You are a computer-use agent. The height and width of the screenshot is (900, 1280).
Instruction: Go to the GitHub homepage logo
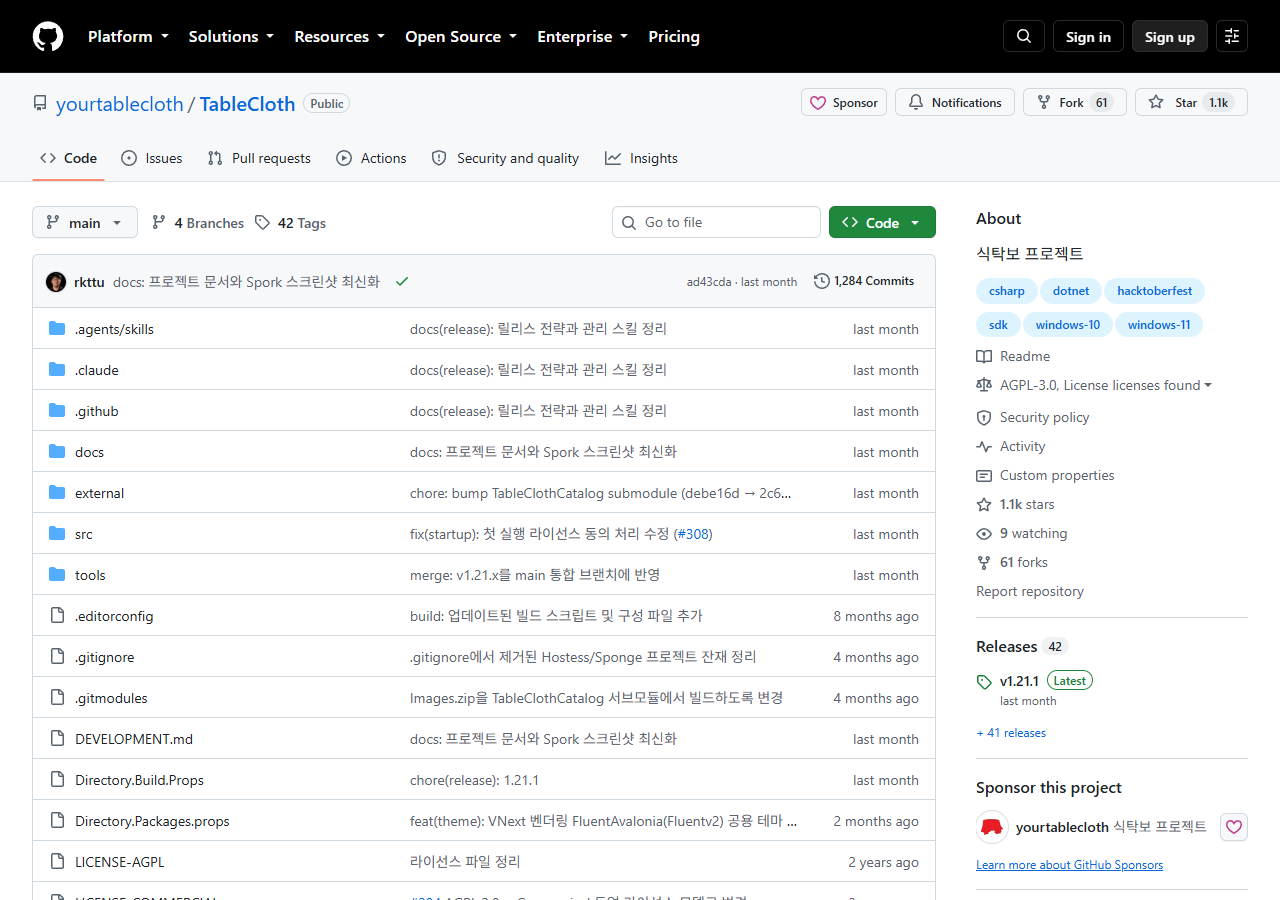(x=48, y=36)
